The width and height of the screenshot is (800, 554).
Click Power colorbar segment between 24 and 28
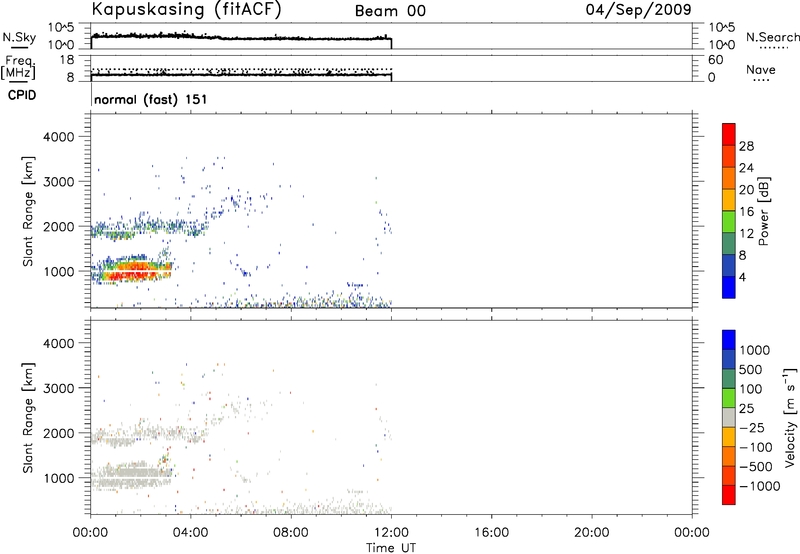point(729,156)
